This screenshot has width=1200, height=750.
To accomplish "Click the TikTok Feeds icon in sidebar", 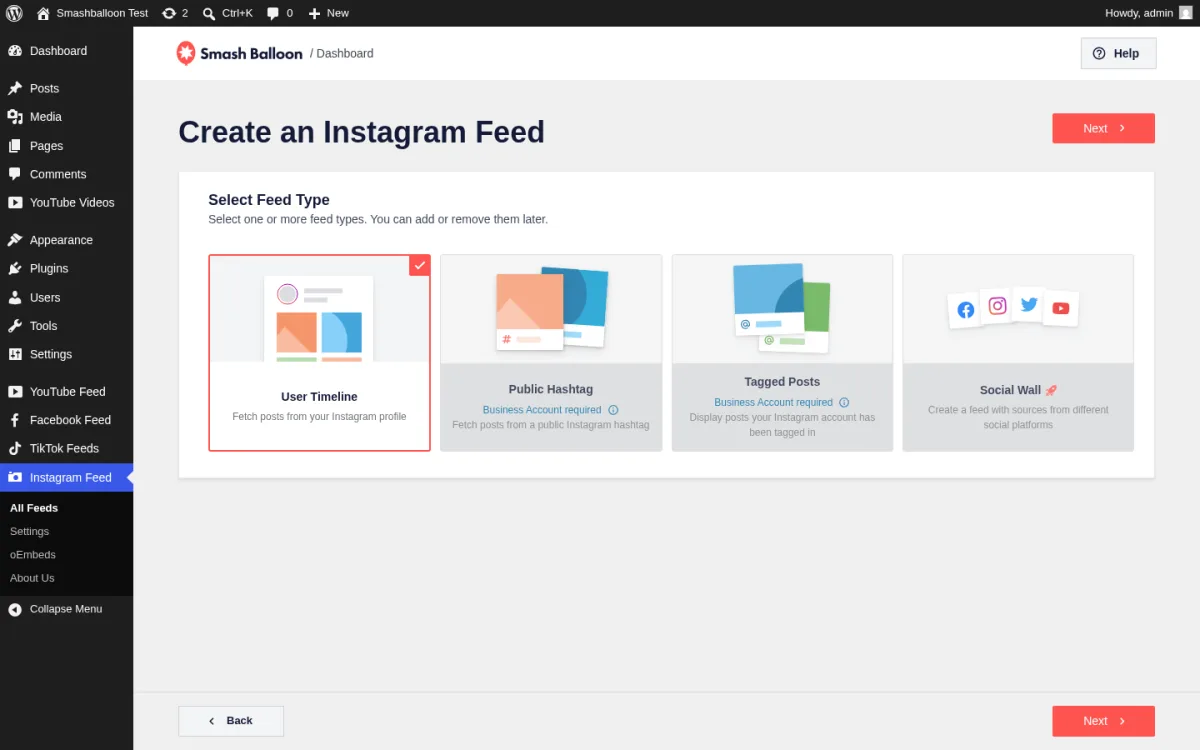I will pyautogui.click(x=15, y=448).
